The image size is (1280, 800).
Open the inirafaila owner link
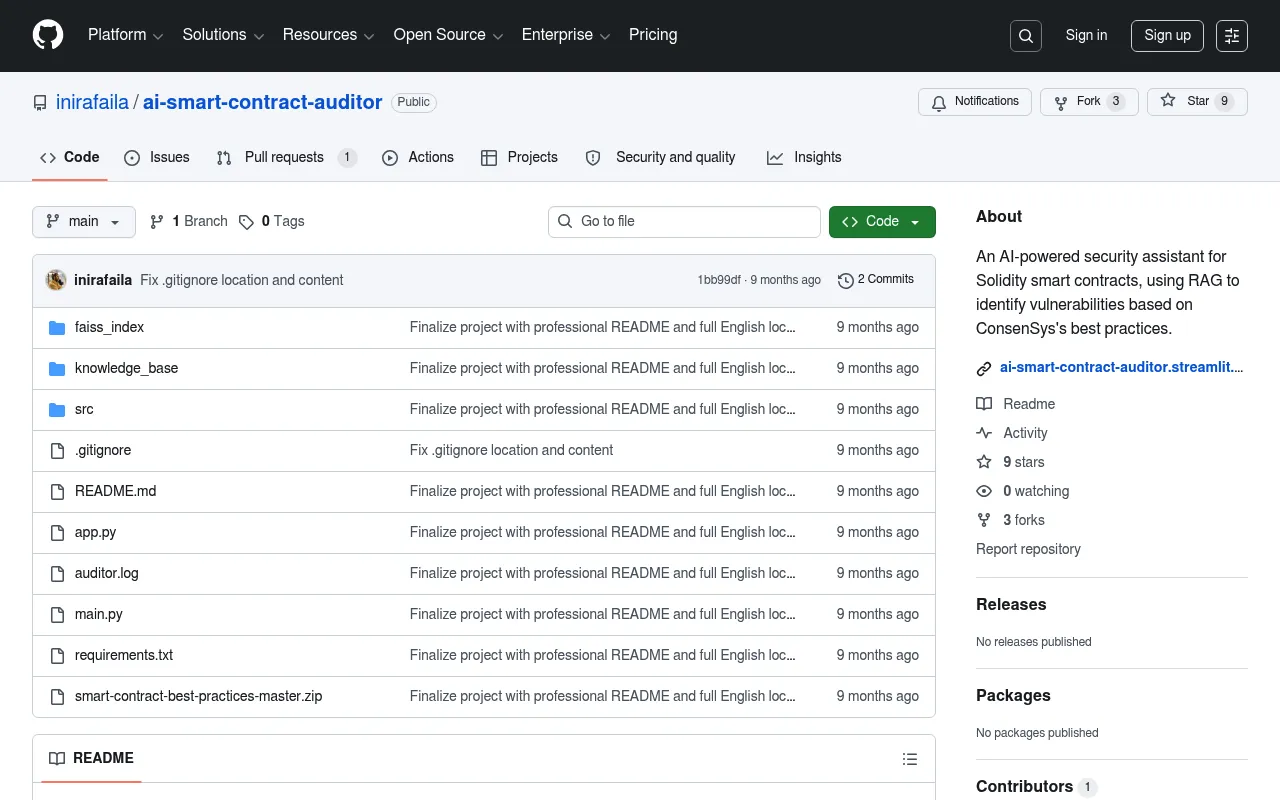[92, 102]
